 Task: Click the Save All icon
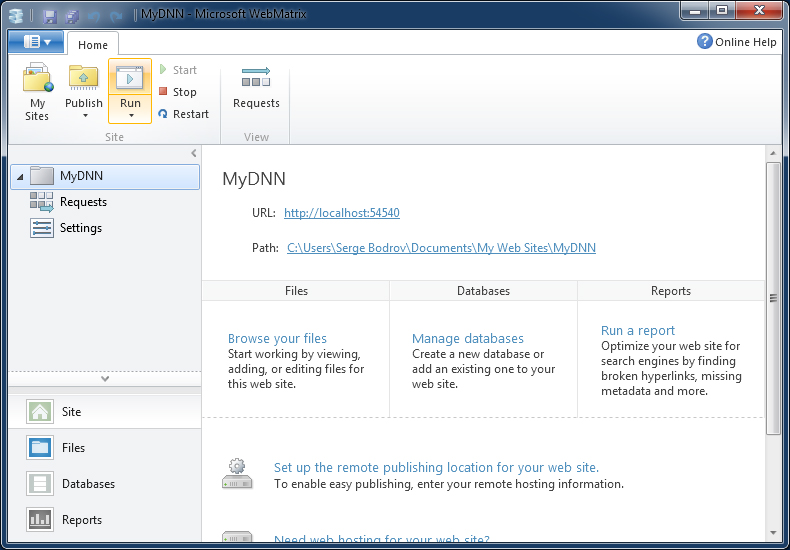(72, 17)
